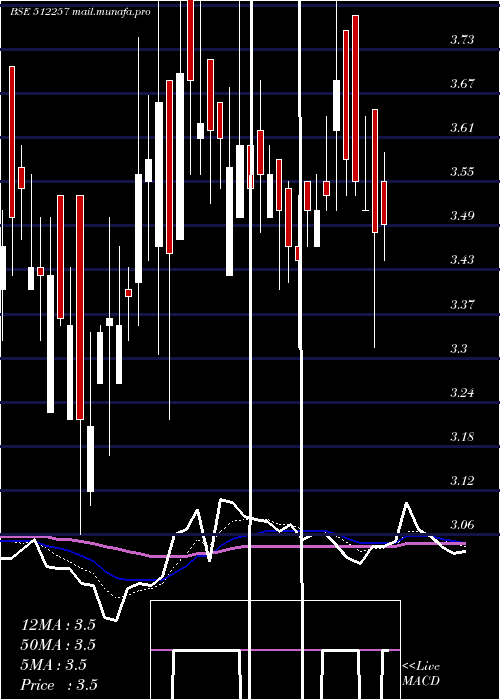Select the 3.3 price level label

tap(459, 349)
